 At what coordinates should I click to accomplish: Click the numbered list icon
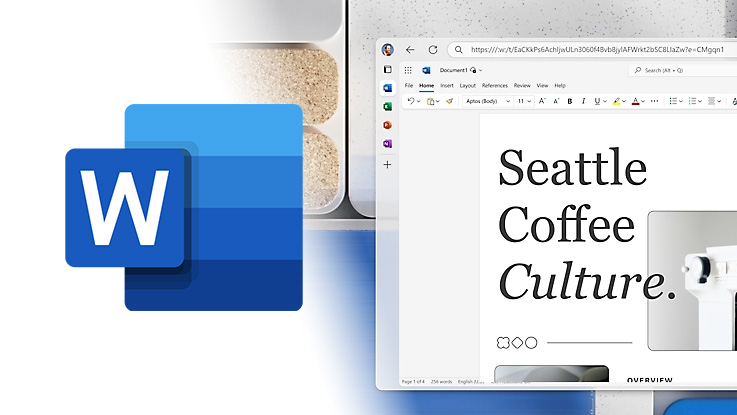[692, 101]
